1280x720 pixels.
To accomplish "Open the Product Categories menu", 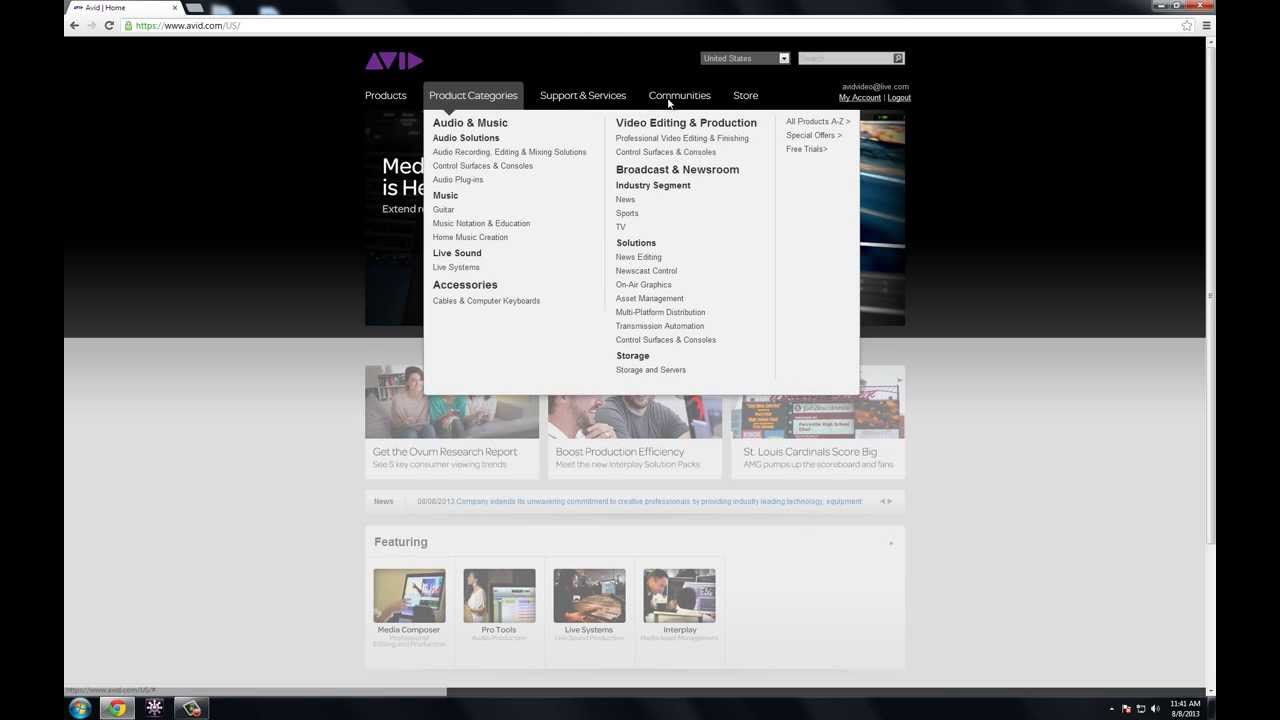I will tap(473, 95).
